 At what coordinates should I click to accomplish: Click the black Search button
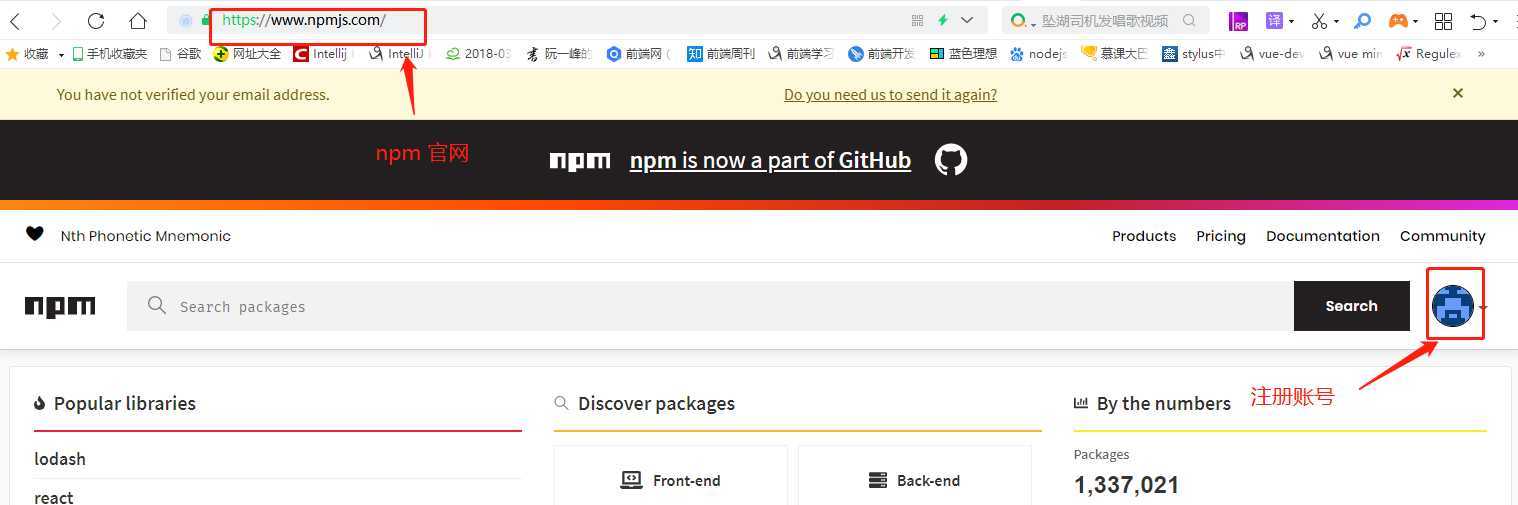coord(1351,306)
